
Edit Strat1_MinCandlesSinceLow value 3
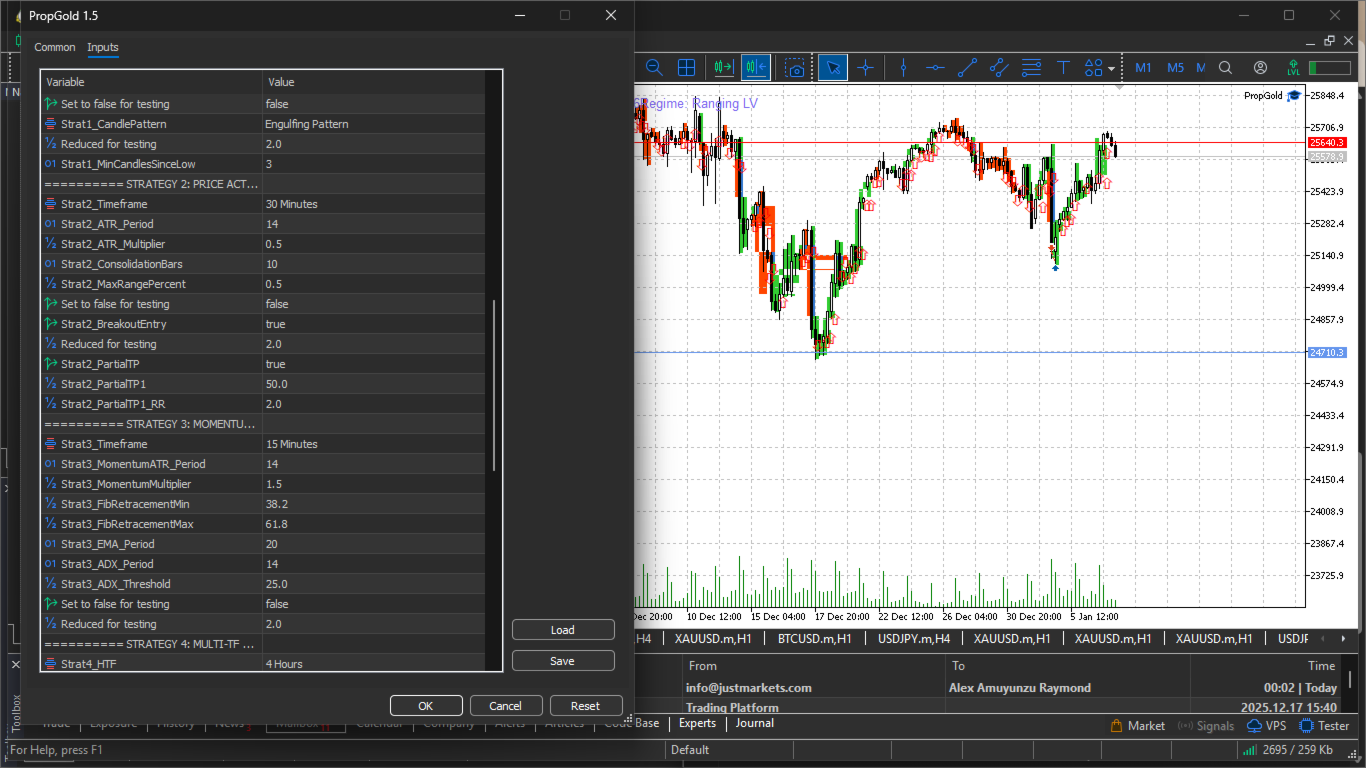(373, 164)
